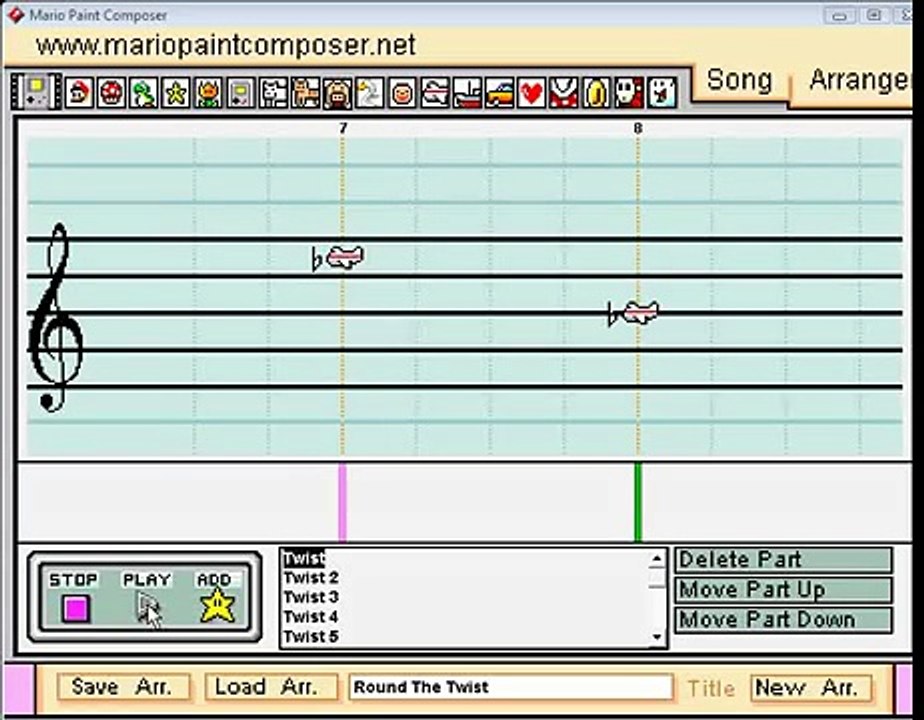Select the Game Boy instrument after Fire Flower

coord(240,93)
